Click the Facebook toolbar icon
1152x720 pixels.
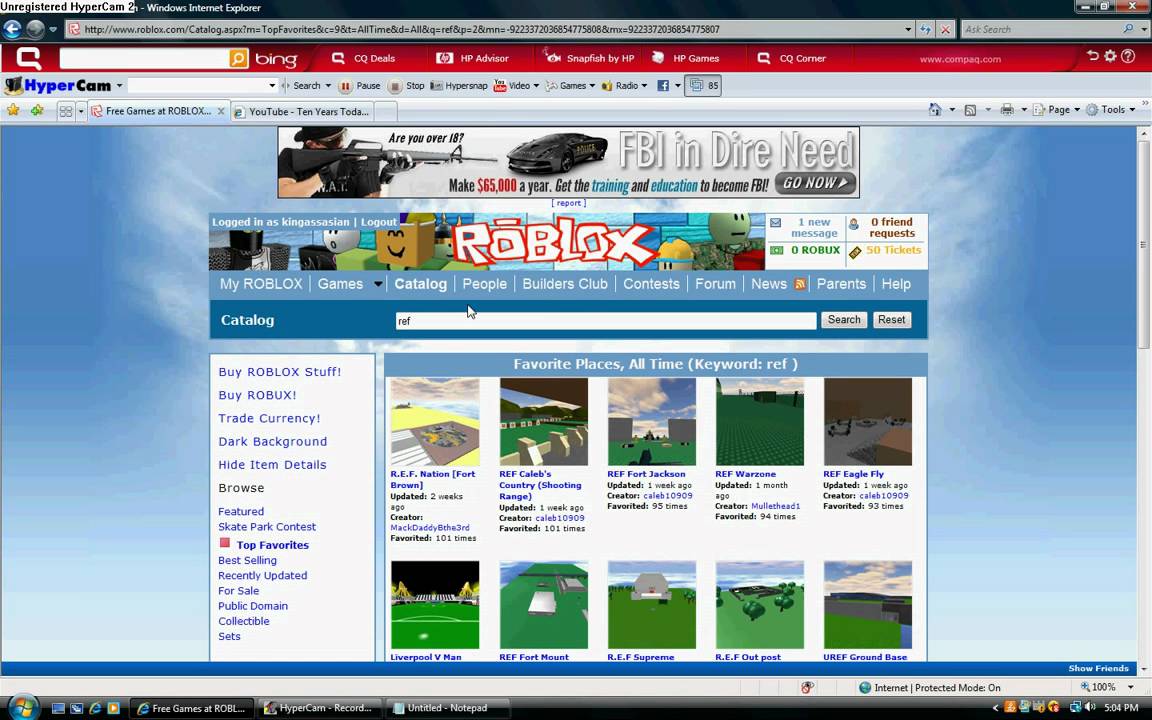tap(663, 86)
